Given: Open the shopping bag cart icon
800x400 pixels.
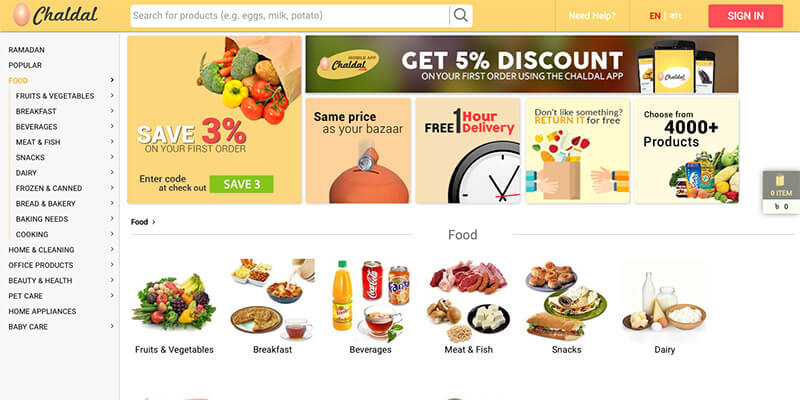Looking at the screenshot, I should [780, 181].
